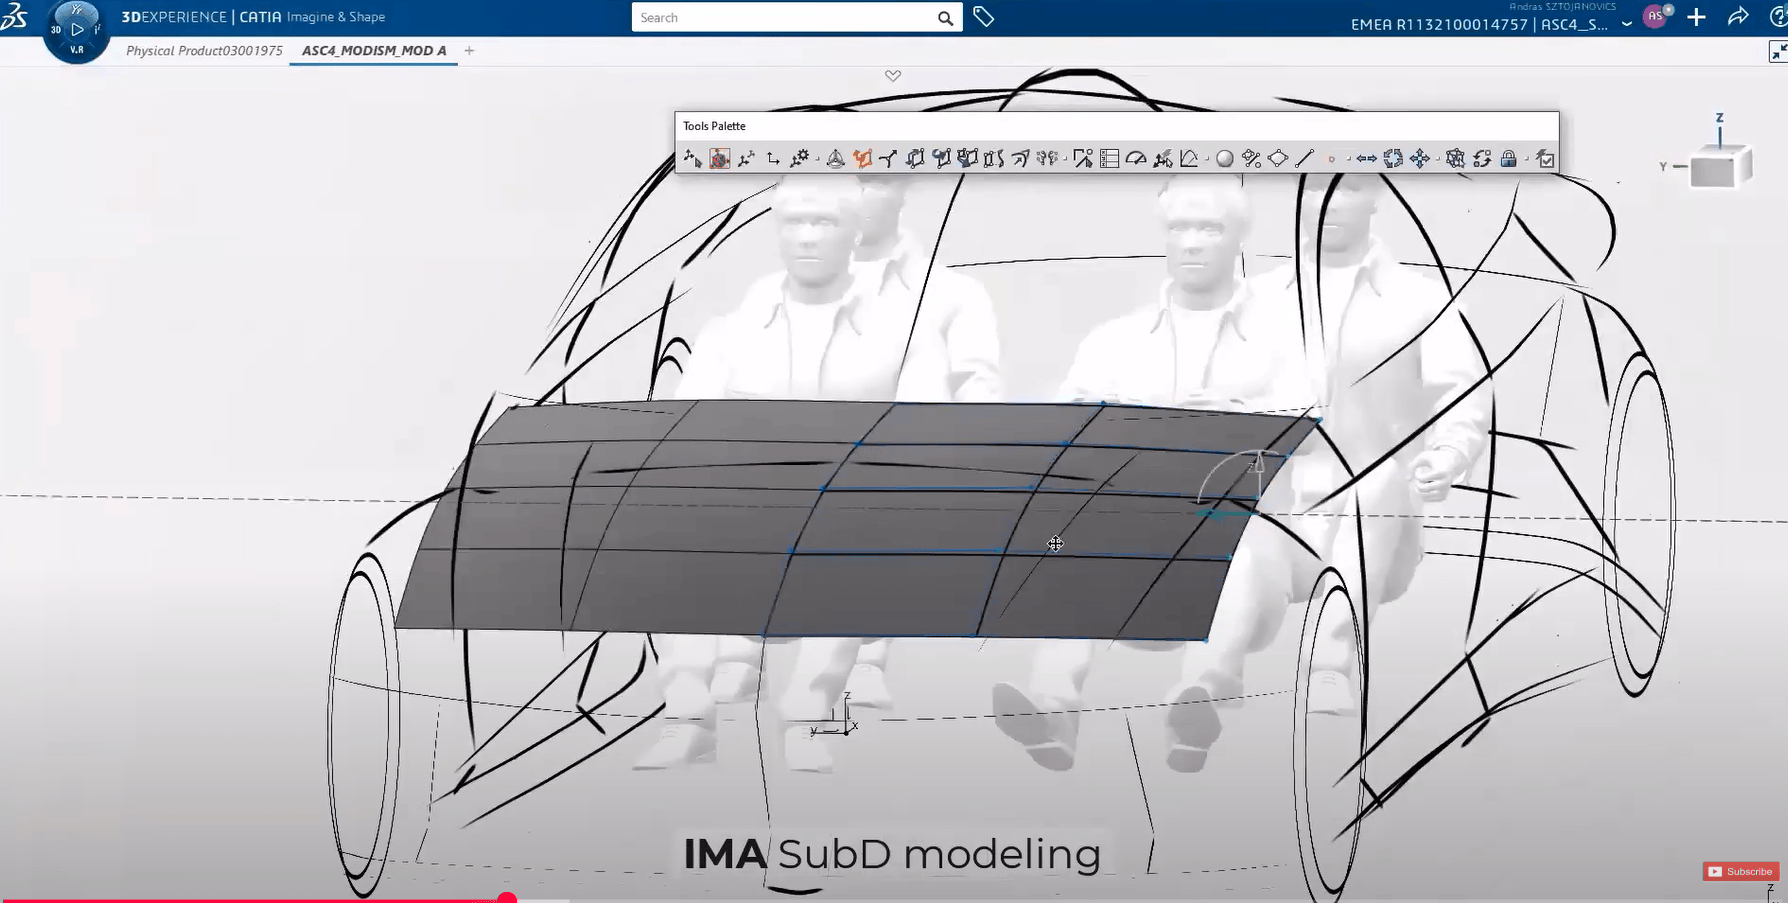Select the grey sphere primitive icon

click(1225, 158)
